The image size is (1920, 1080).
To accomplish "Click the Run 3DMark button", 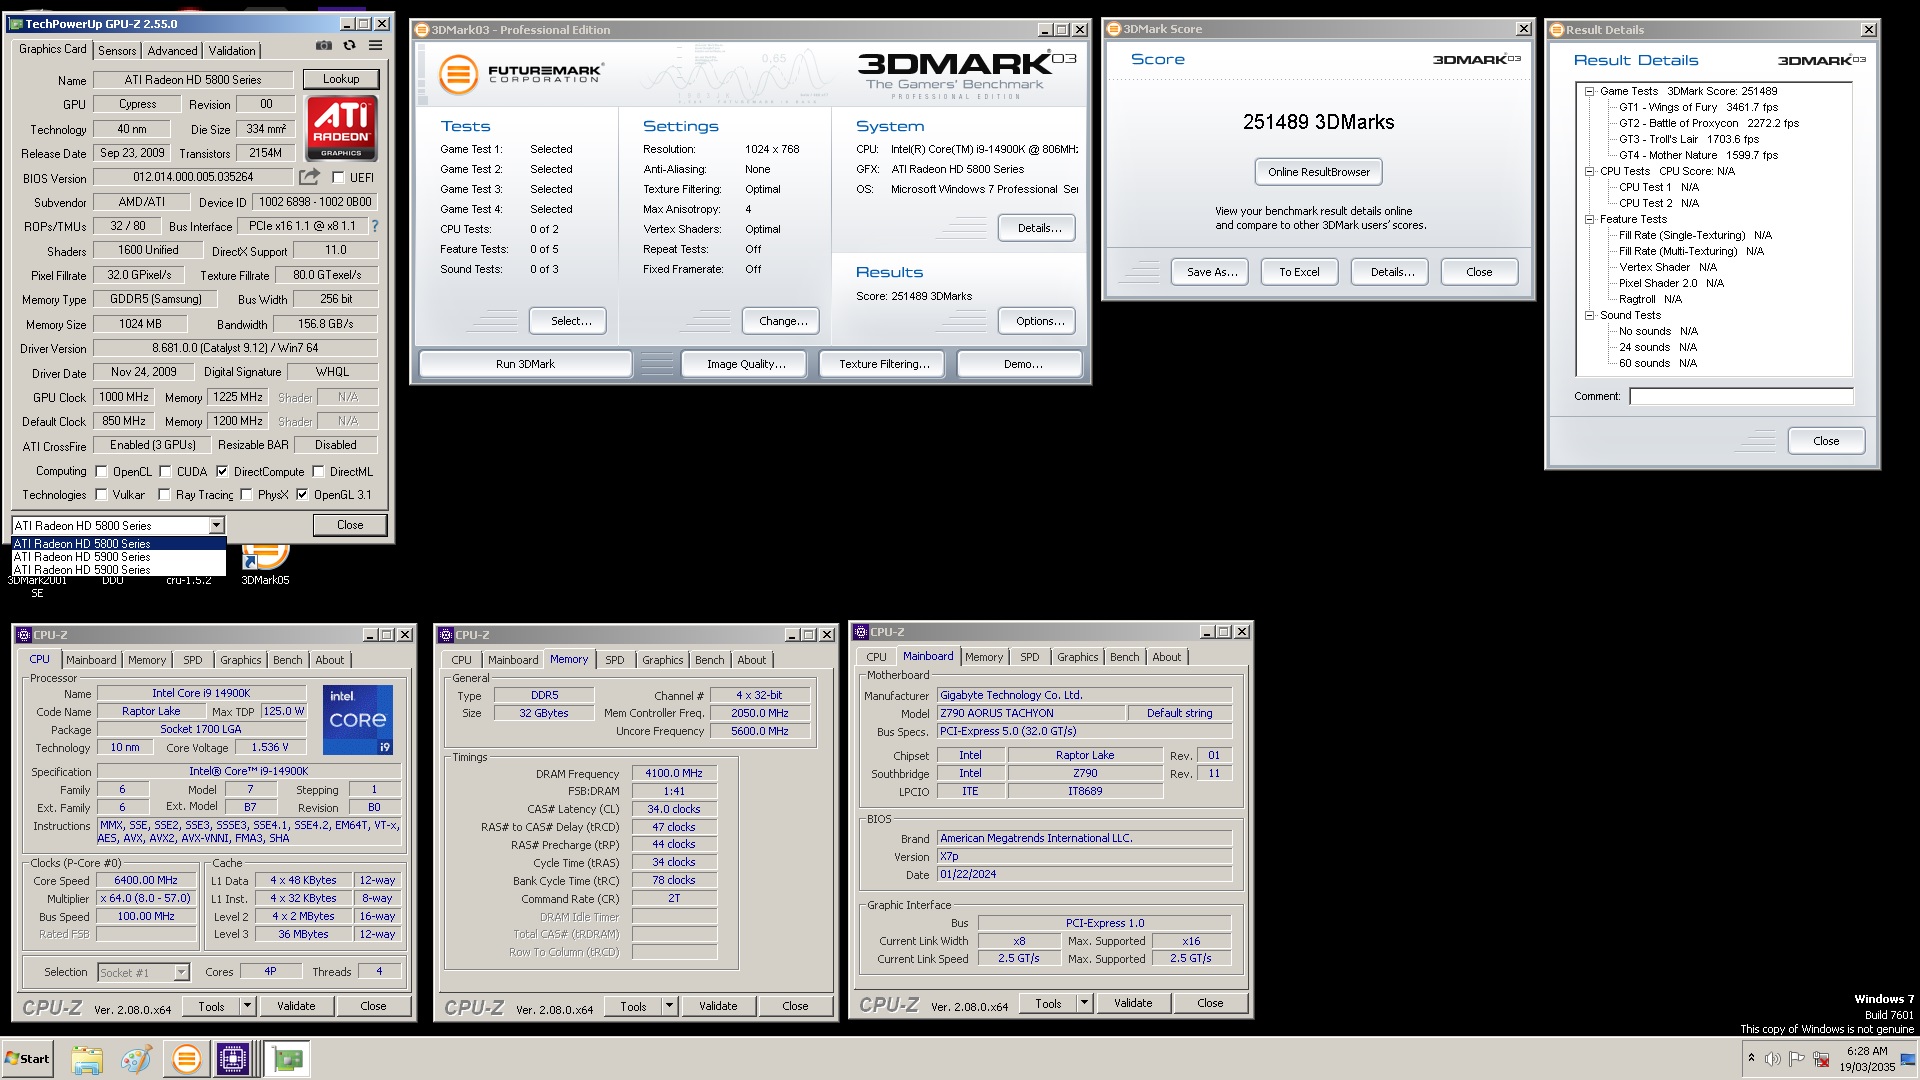I will click(x=525, y=364).
